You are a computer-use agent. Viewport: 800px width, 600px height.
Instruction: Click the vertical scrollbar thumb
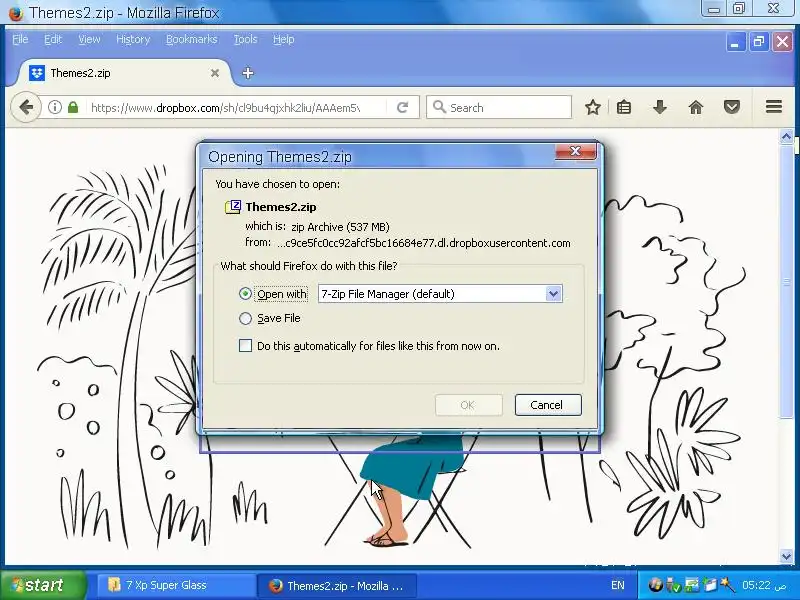[786, 281]
